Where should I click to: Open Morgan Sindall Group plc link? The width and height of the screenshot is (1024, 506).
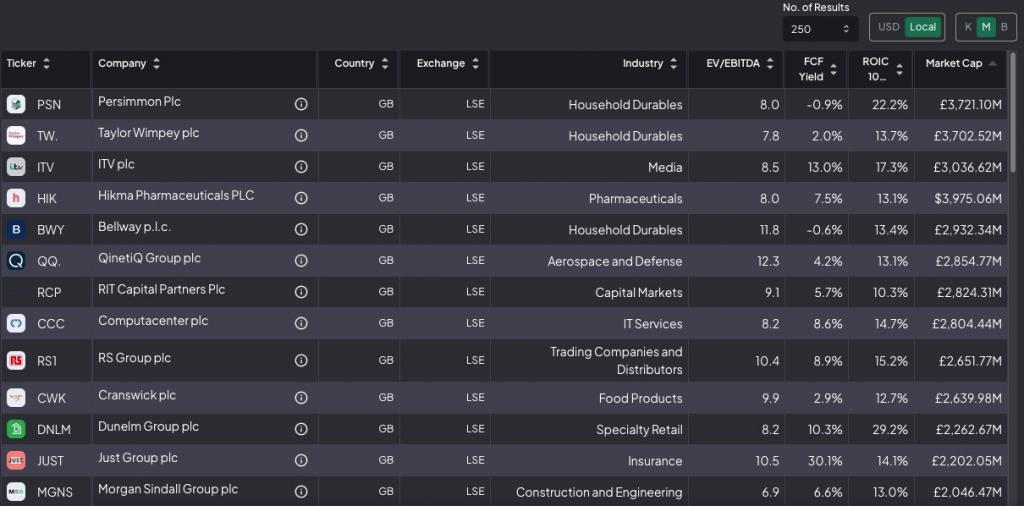click(168, 489)
